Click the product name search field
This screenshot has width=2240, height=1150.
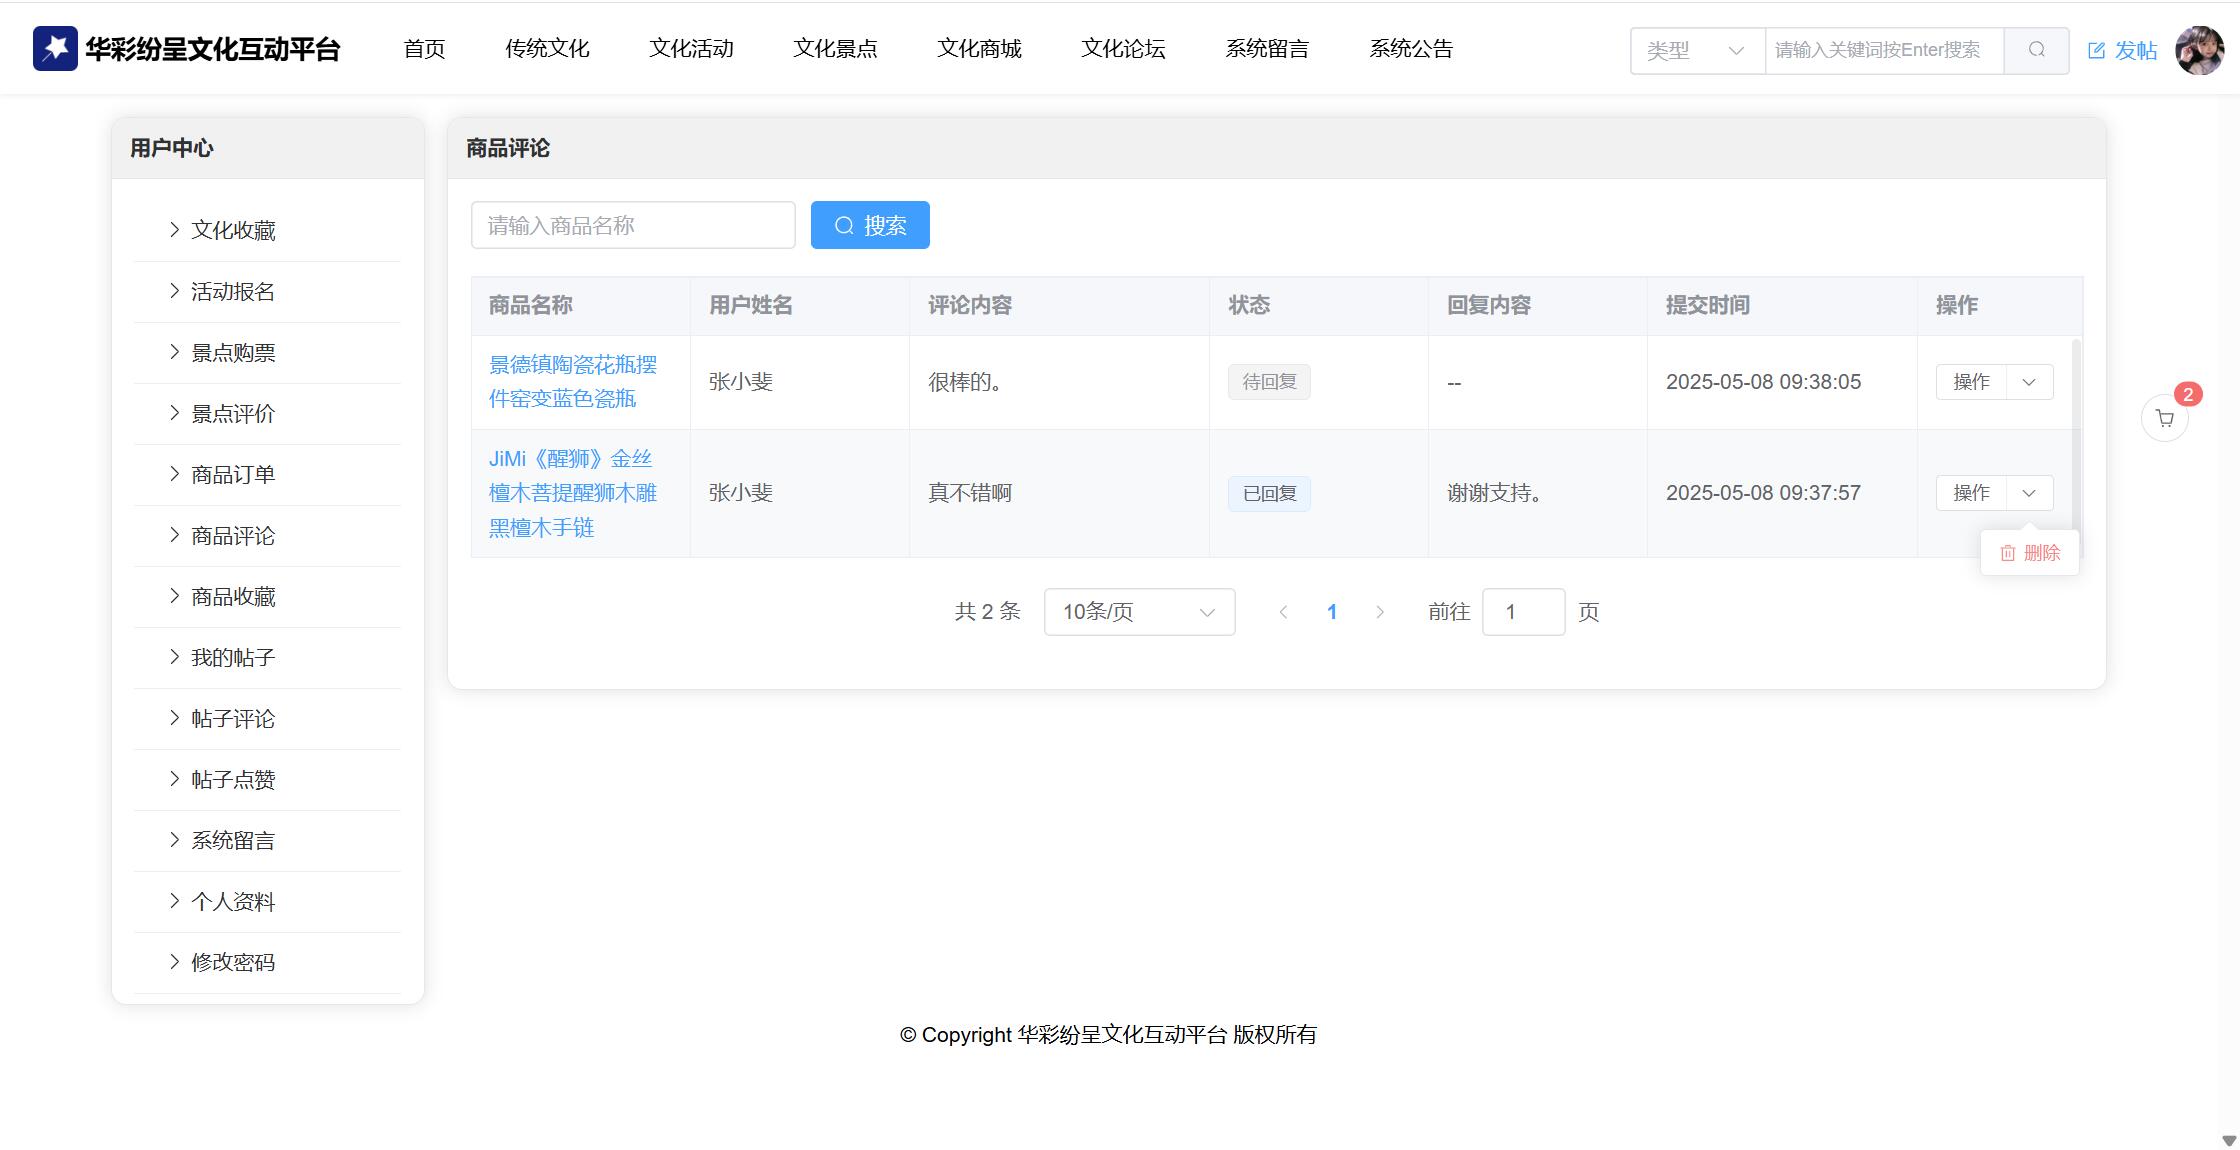coord(632,225)
